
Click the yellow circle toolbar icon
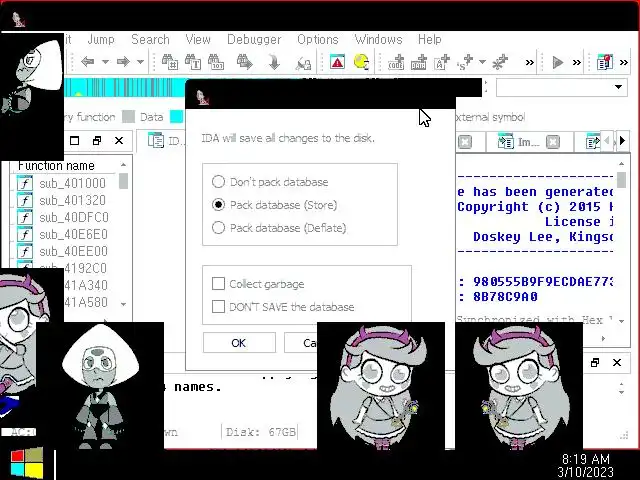(361, 62)
